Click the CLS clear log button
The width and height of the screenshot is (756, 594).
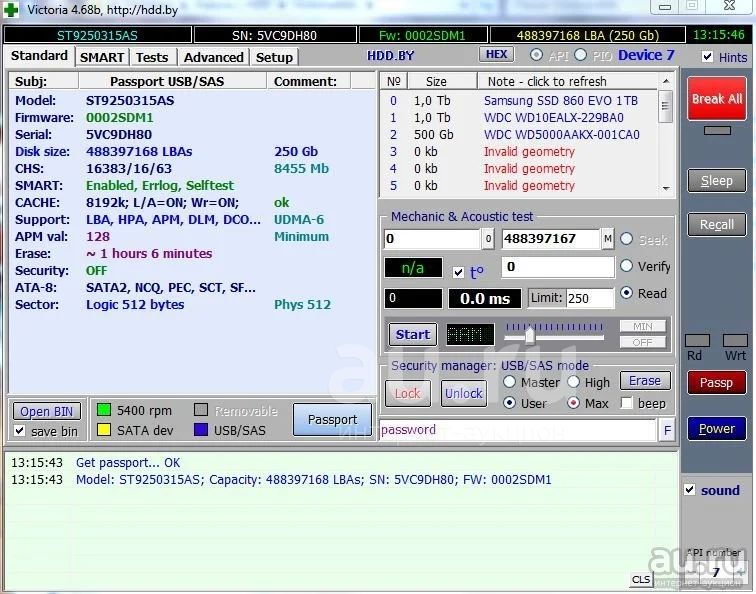[x=641, y=579]
